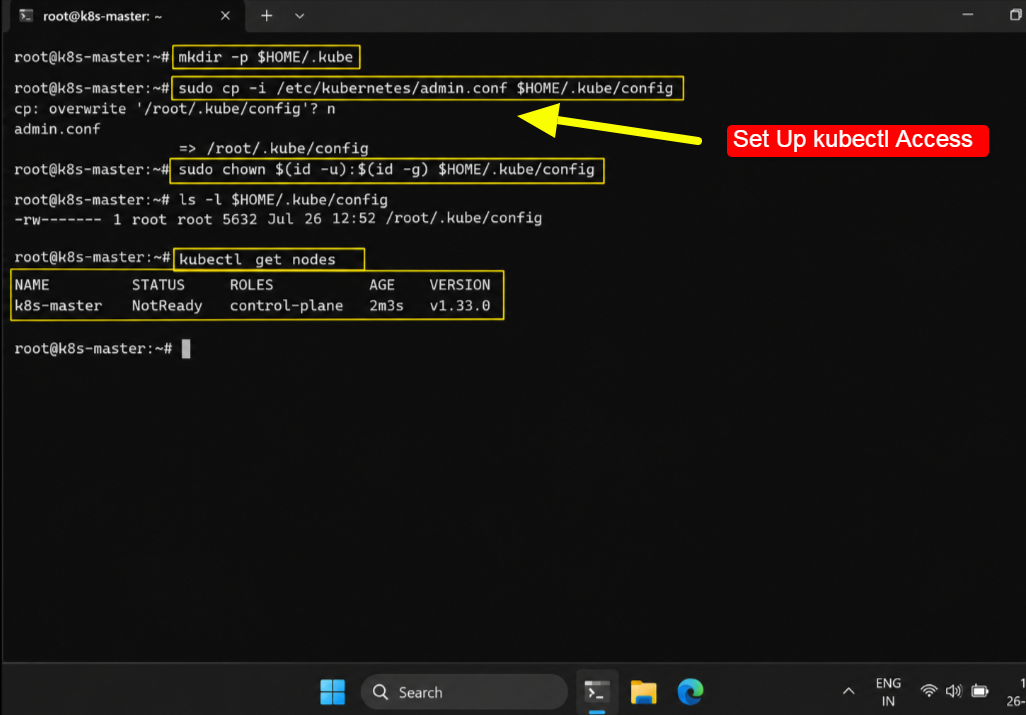Screen dimensions: 1026x715
Task: Click the 'NotReady' status value
Action: tap(167, 305)
